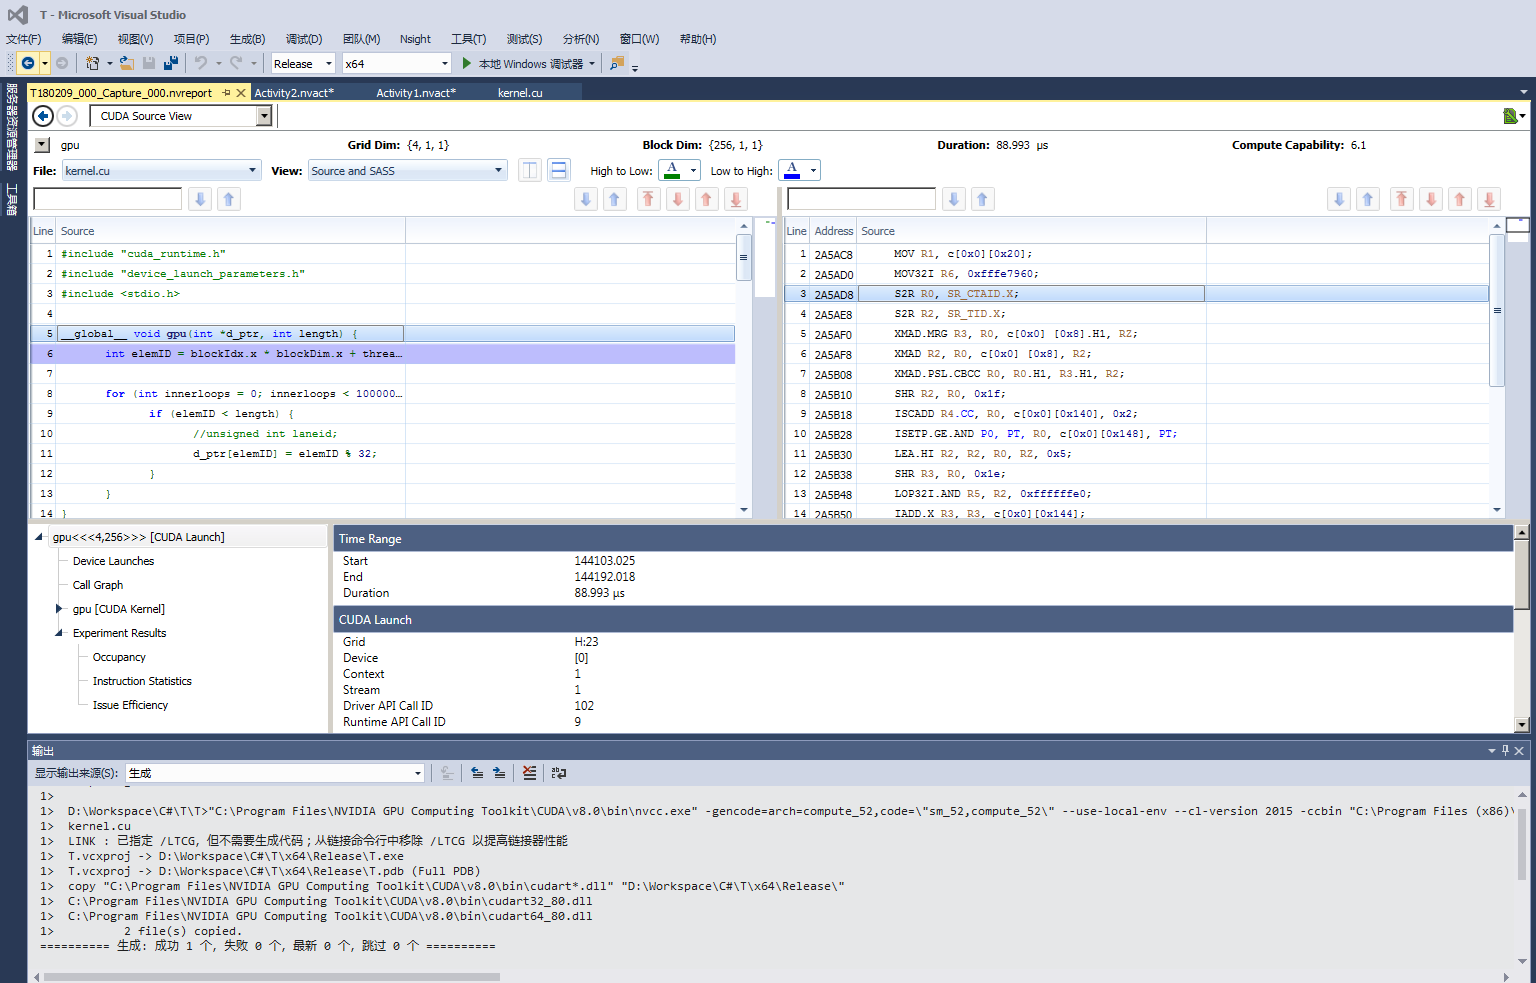Pin the output panel
The height and width of the screenshot is (983, 1536).
tap(1505, 750)
